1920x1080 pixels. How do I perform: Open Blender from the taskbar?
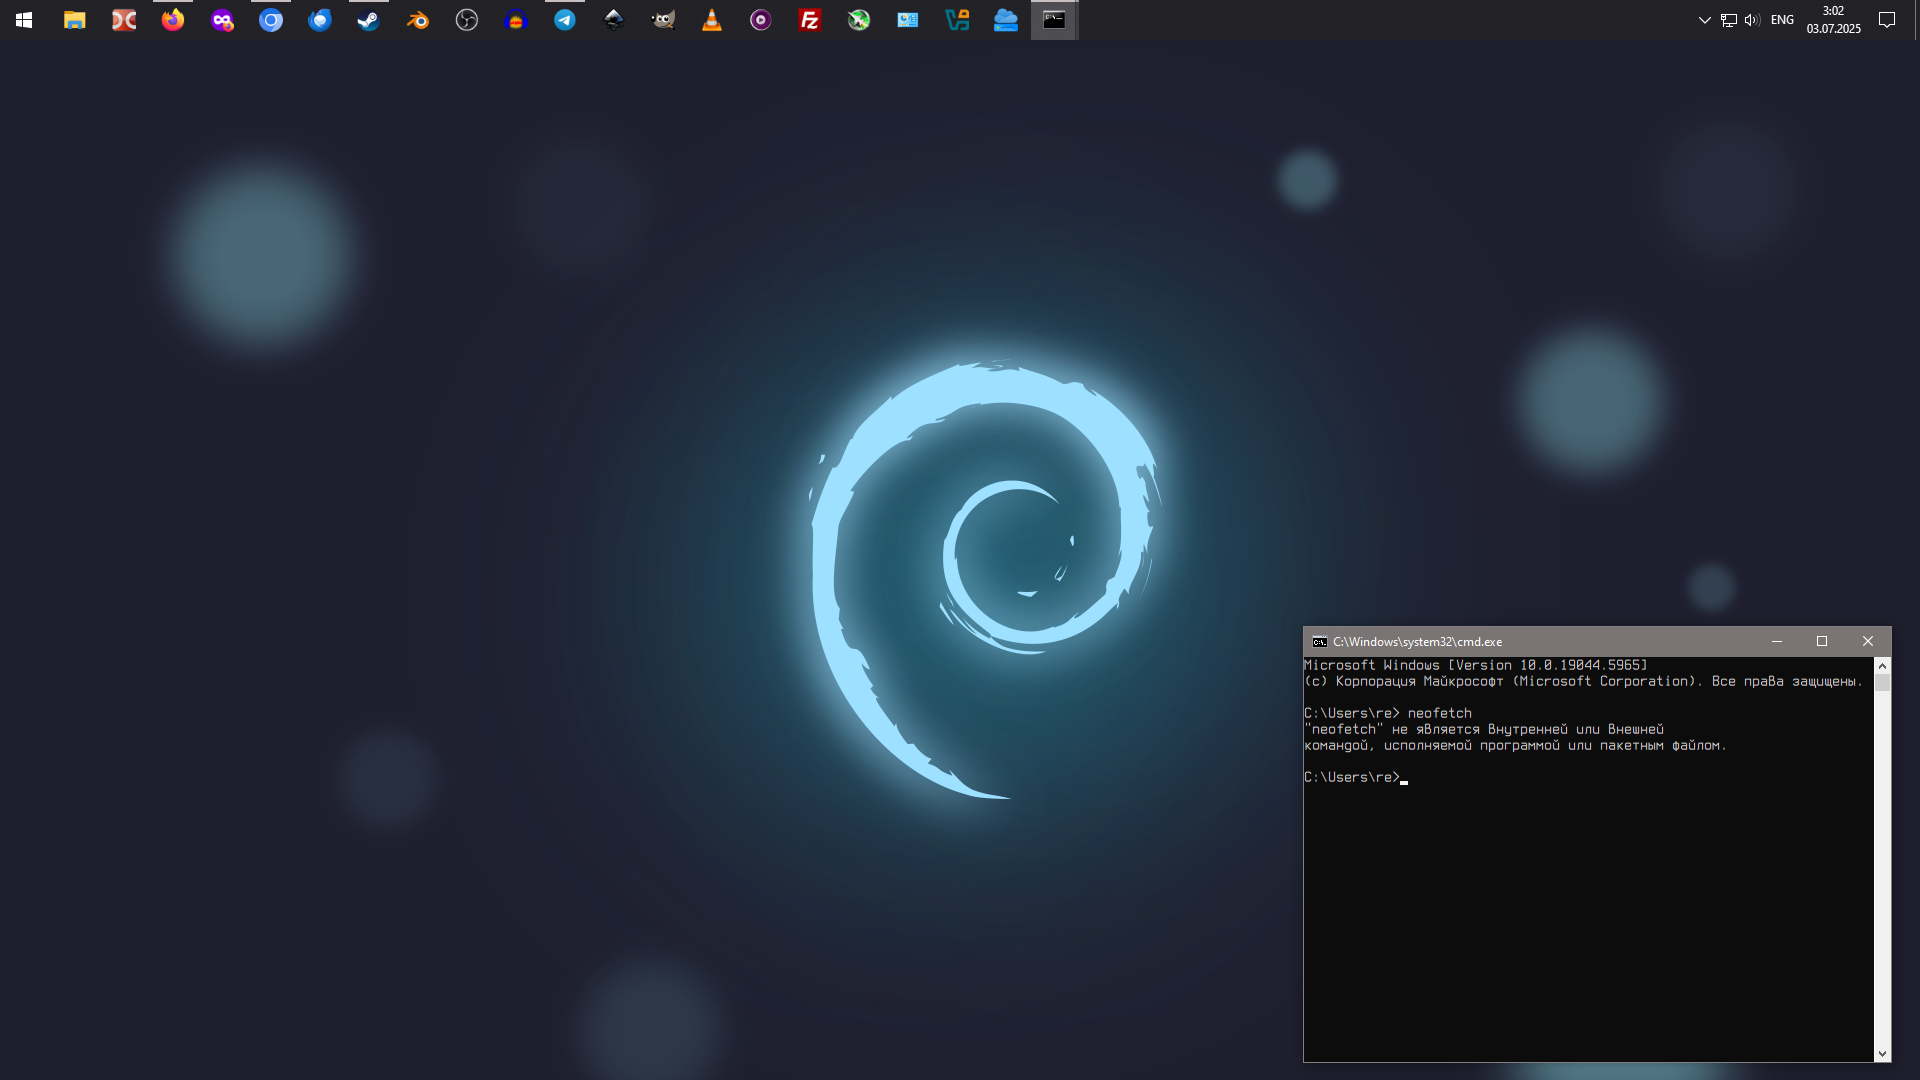click(x=418, y=20)
